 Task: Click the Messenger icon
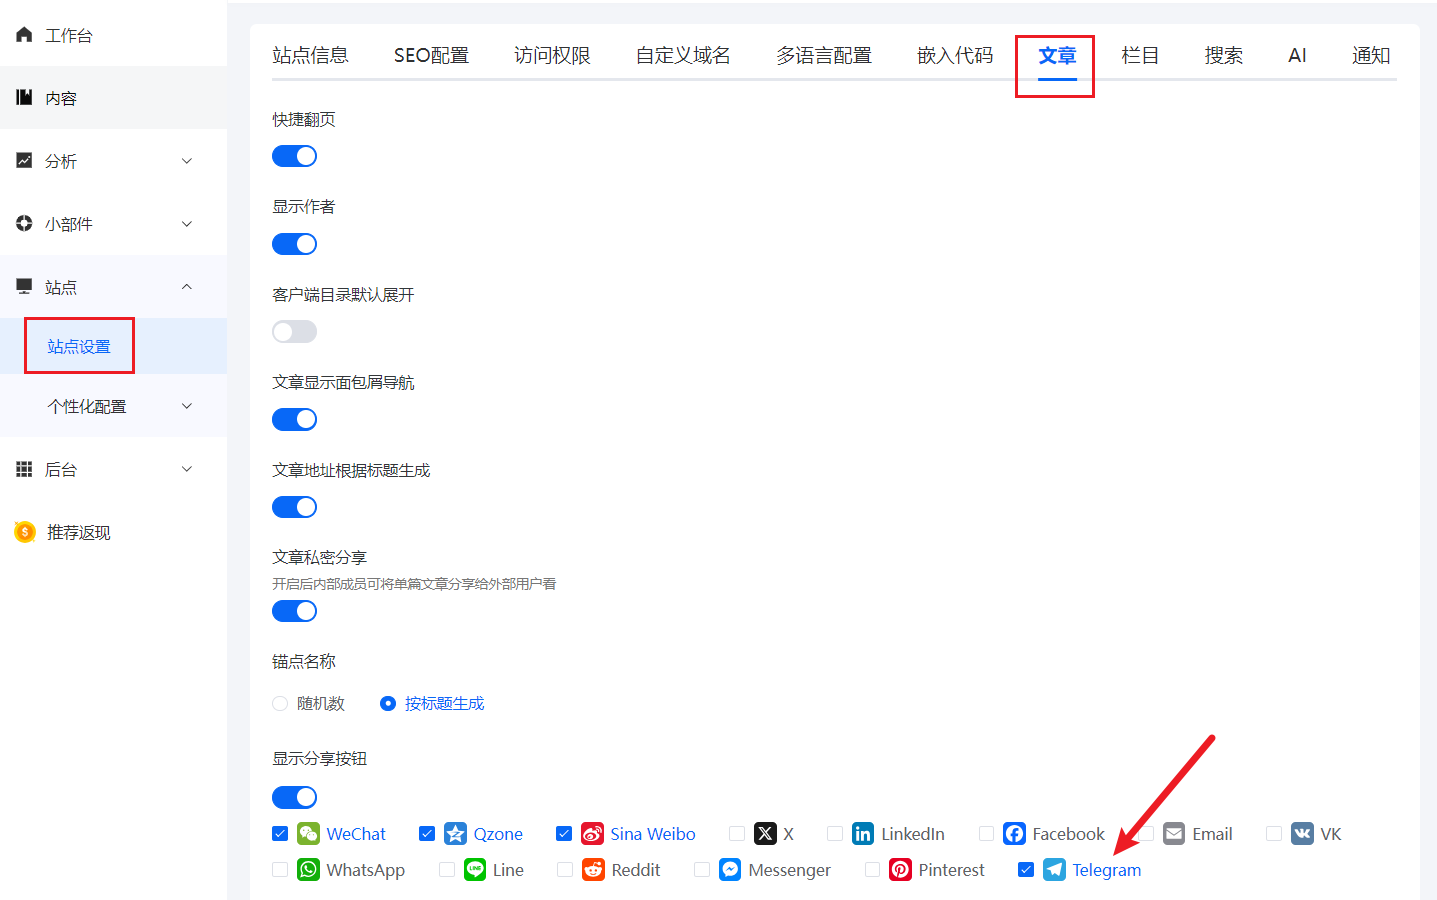click(x=730, y=869)
